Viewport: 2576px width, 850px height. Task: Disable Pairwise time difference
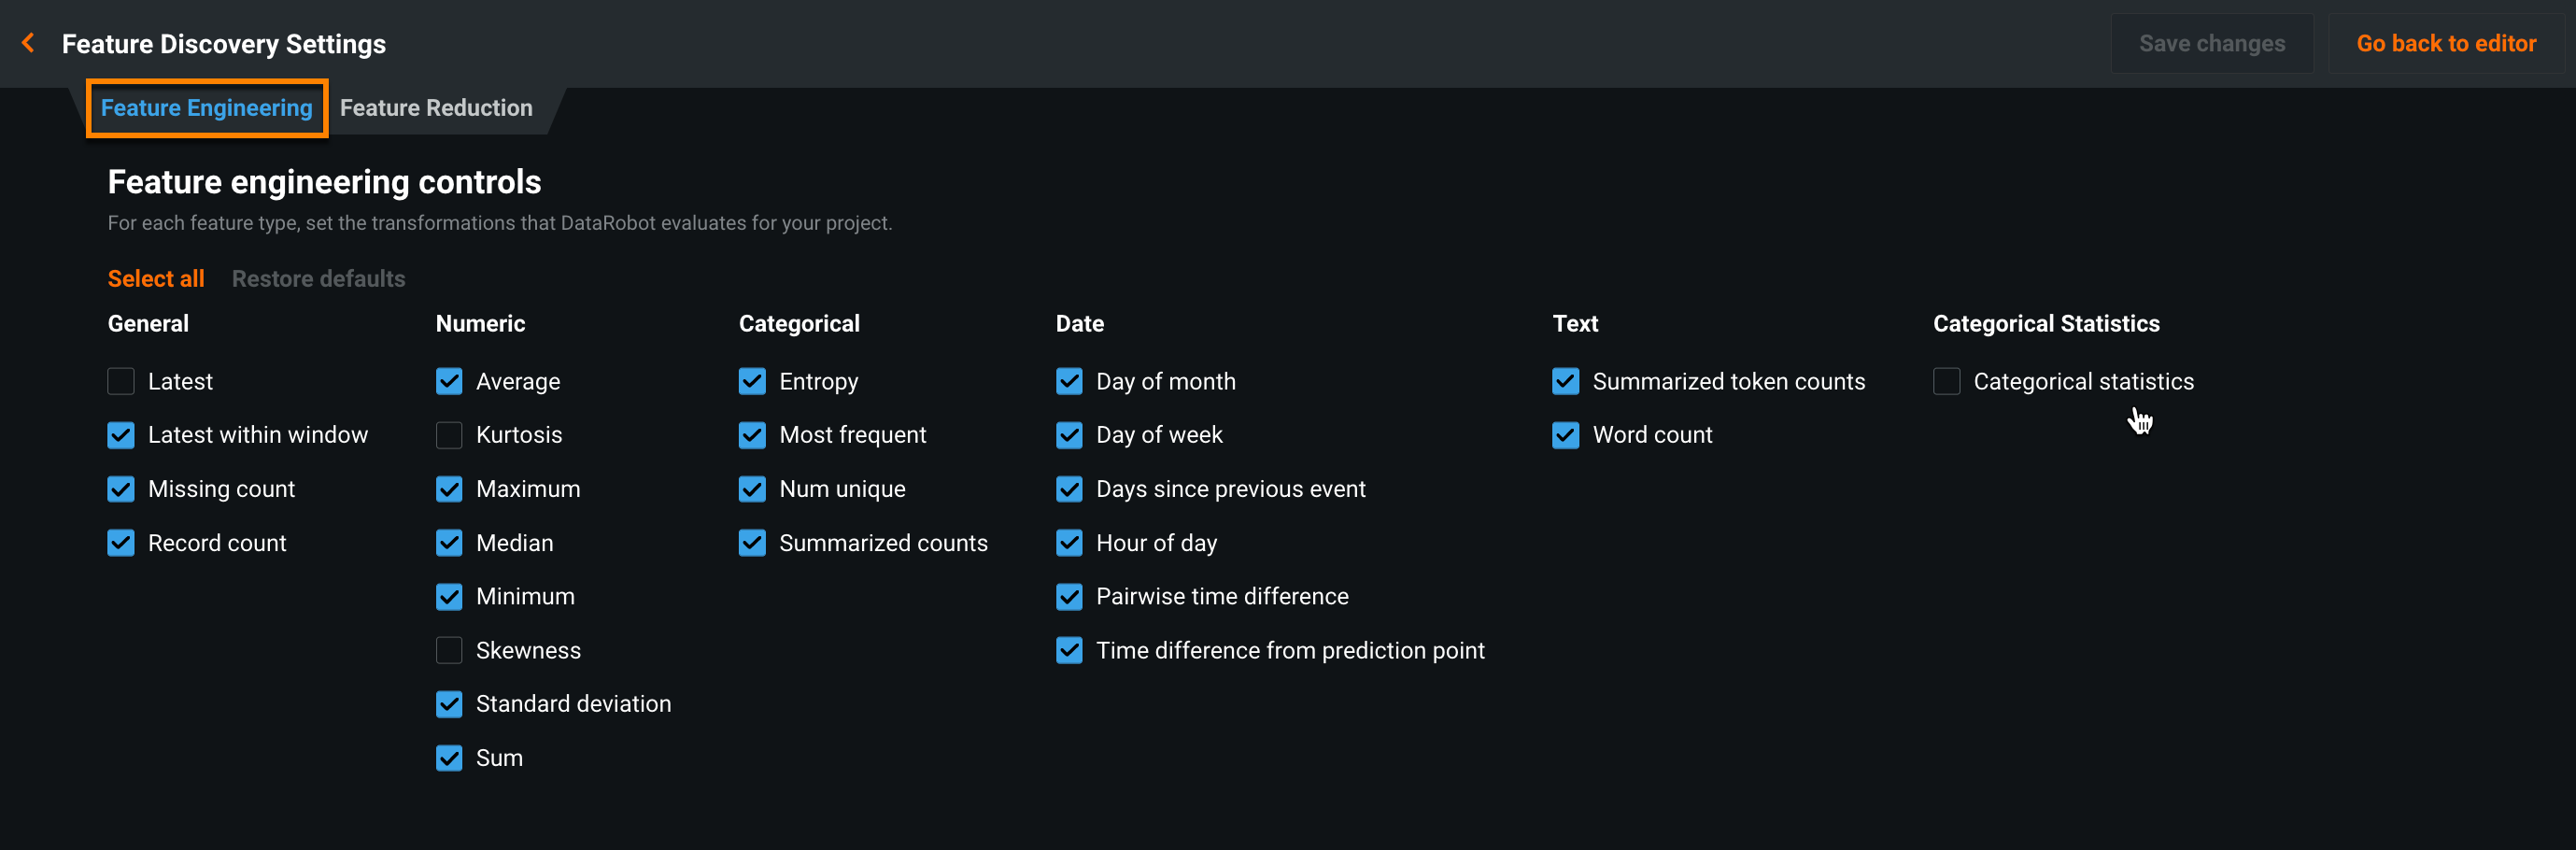[1069, 597]
